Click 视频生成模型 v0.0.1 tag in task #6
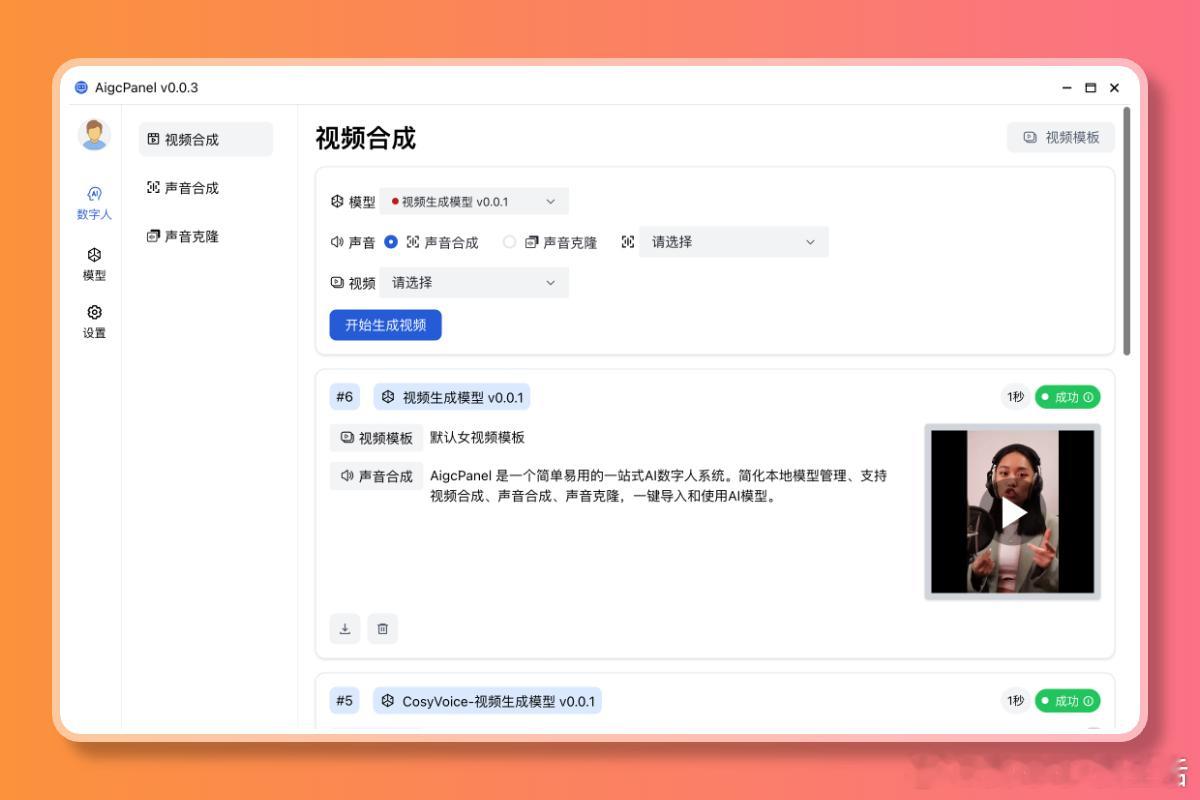1200x800 pixels. (452, 397)
